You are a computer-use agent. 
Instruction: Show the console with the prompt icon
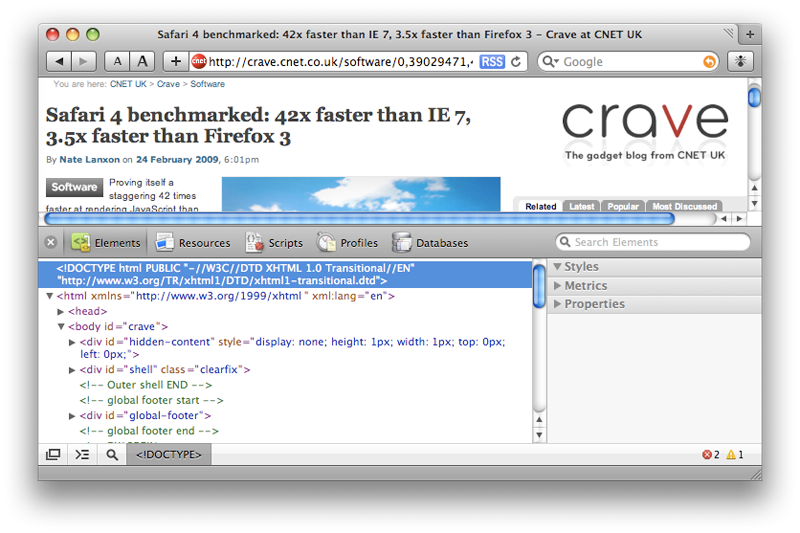click(x=82, y=454)
